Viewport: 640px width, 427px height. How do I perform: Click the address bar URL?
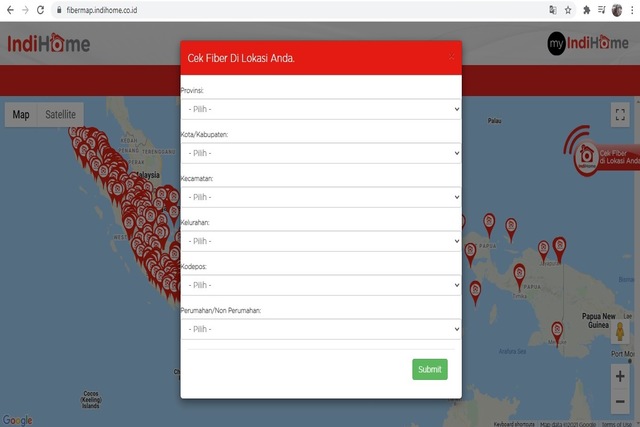pos(102,10)
